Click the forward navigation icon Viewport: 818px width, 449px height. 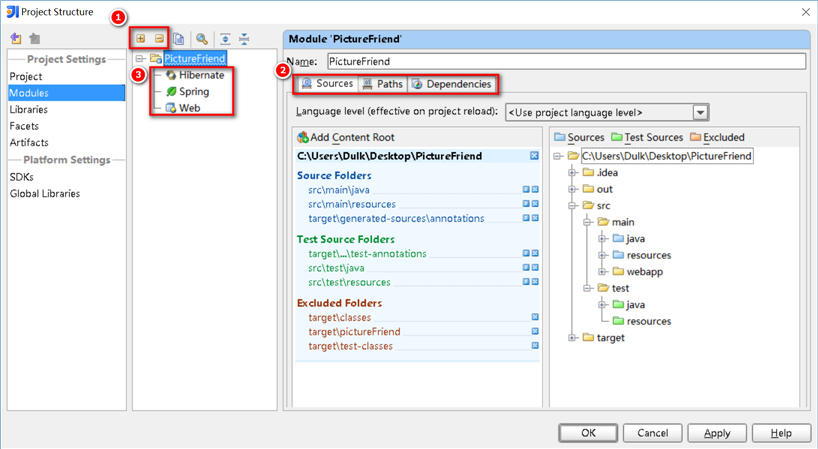tap(34, 38)
